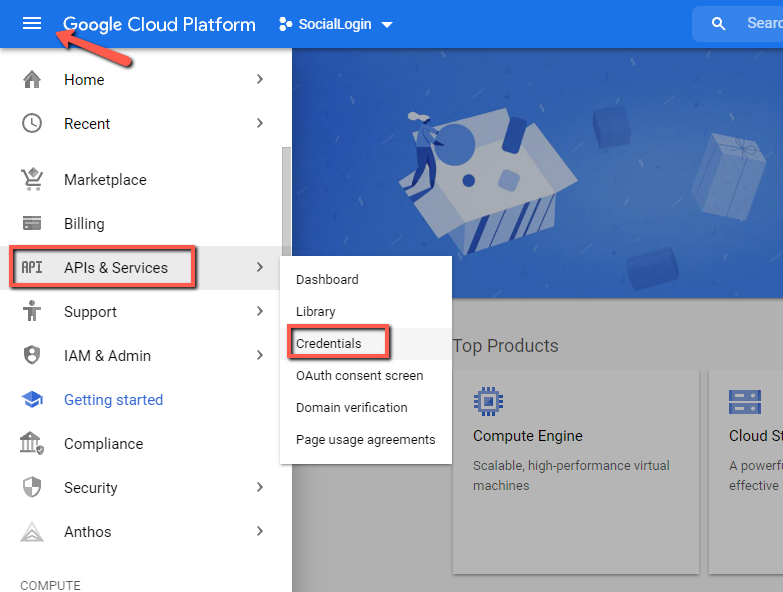783x592 pixels.
Task: Select Dashboard in the APIs submenu
Action: [366, 280]
